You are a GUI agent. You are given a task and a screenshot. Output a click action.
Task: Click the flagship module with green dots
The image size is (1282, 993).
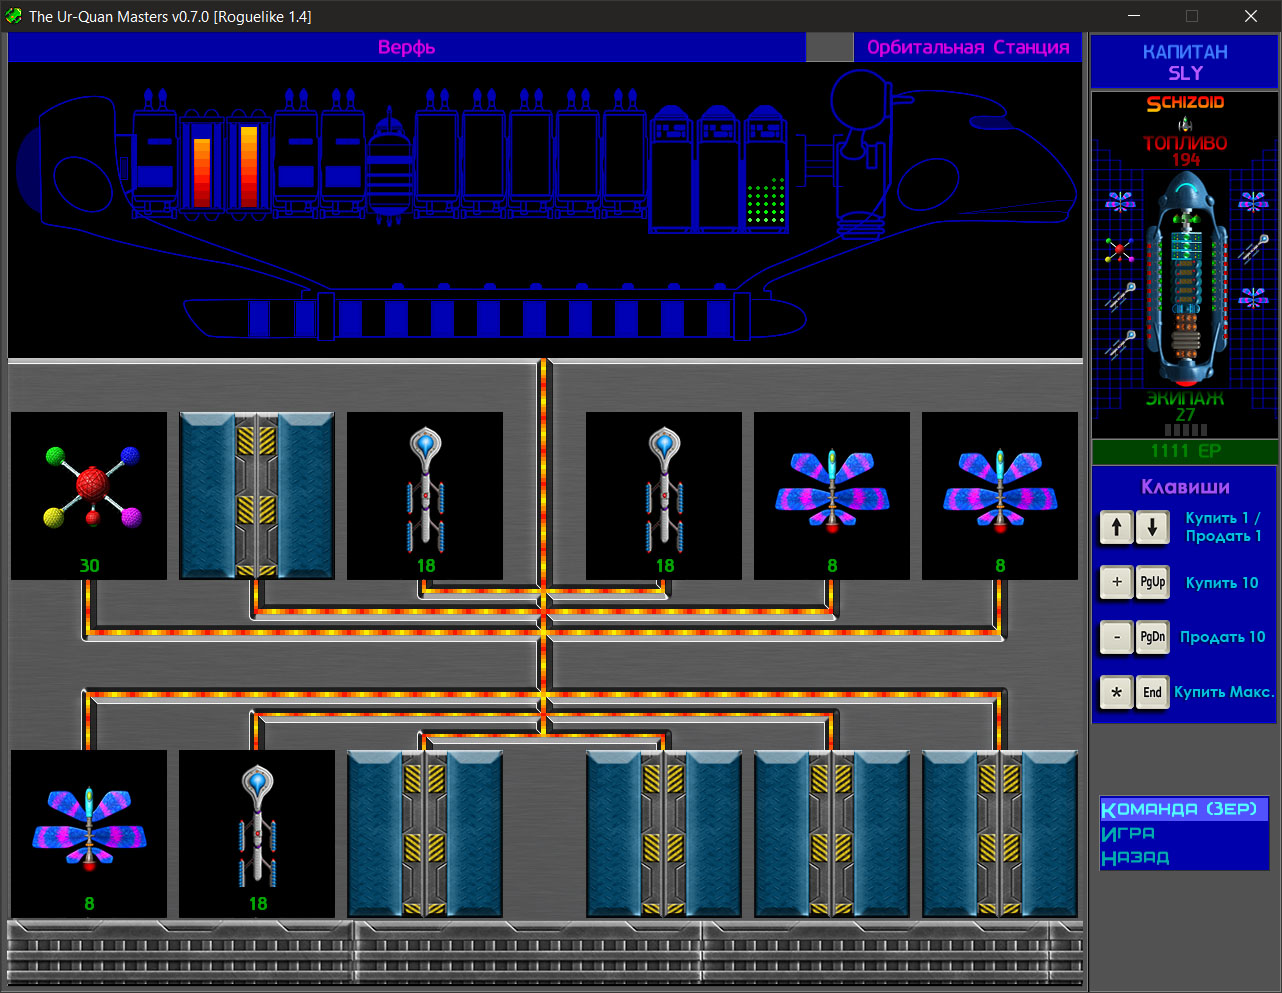coord(766,170)
